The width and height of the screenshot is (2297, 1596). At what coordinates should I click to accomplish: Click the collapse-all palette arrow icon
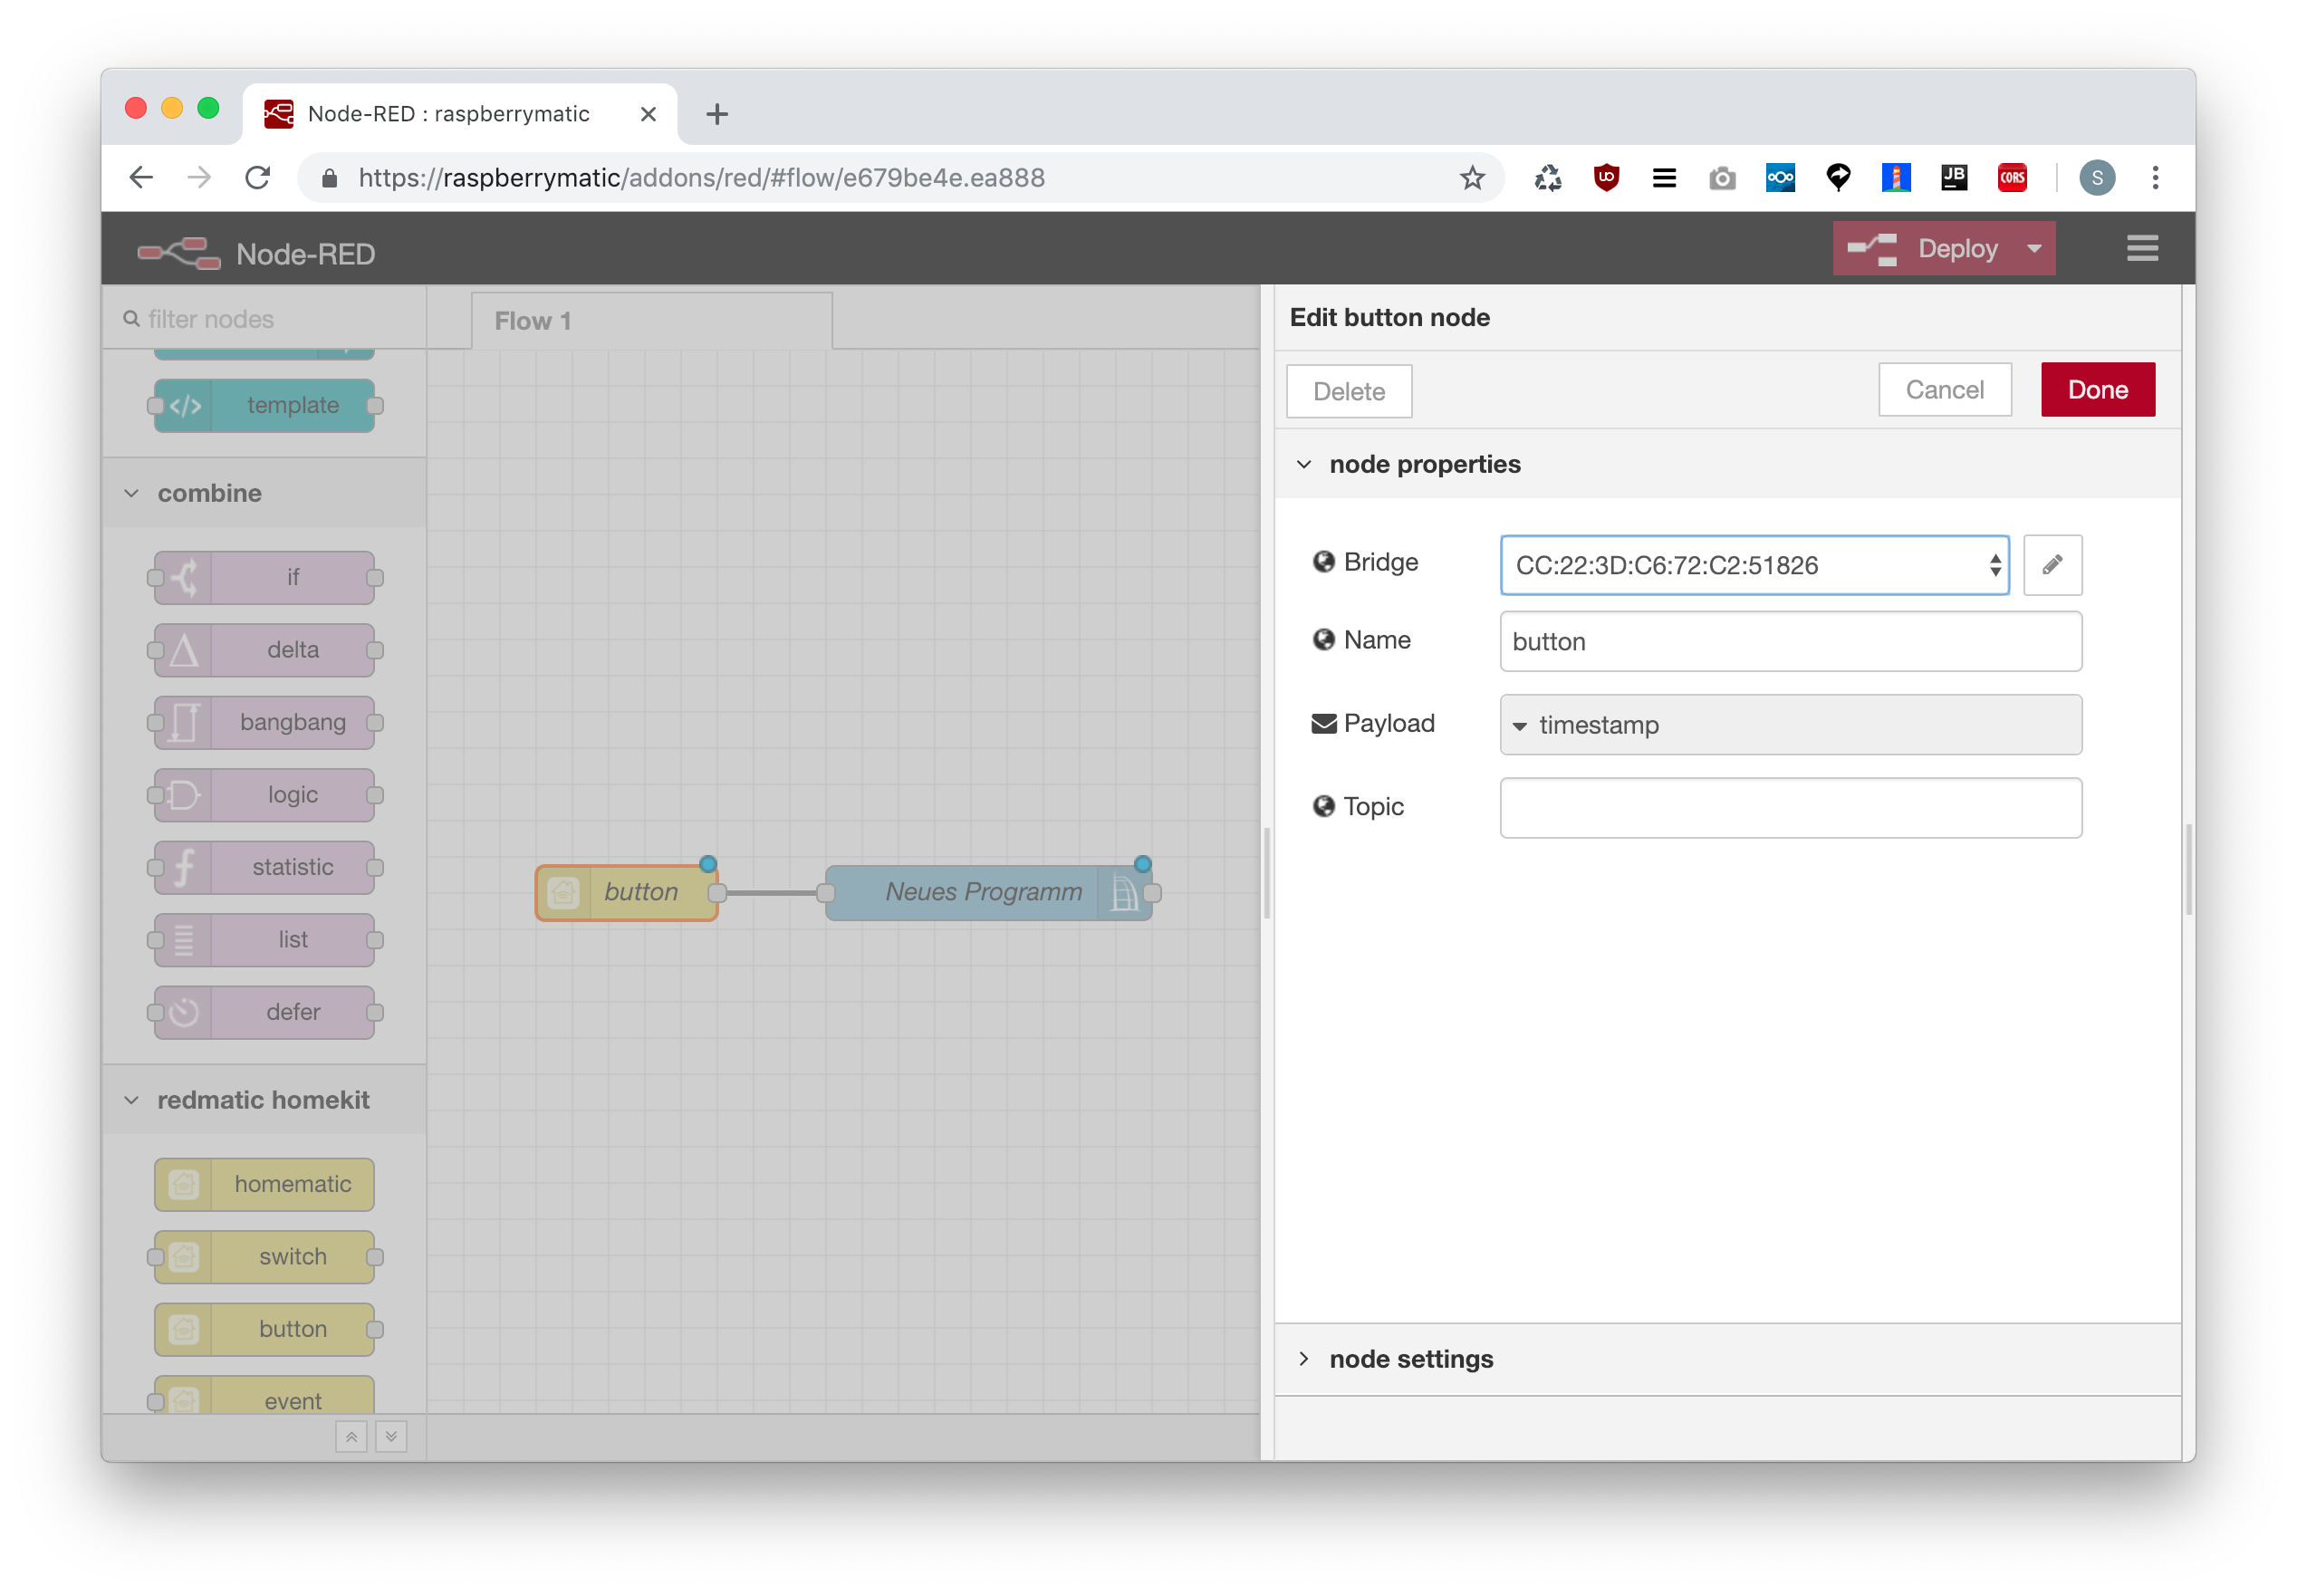[x=351, y=1437]
